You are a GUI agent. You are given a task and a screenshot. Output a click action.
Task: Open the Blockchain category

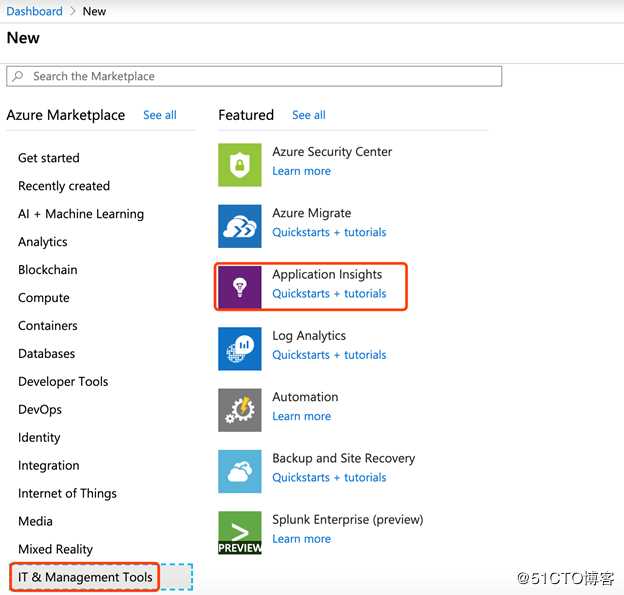pyautogui.click(x=48, y=270)
